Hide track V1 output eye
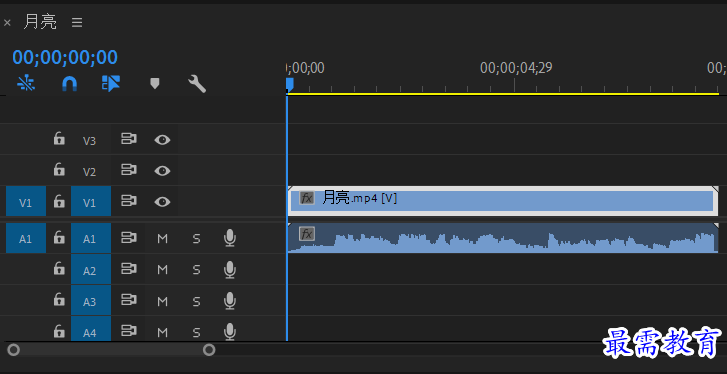Viewport: 727px width, 374px height. [x=162, y=202]
